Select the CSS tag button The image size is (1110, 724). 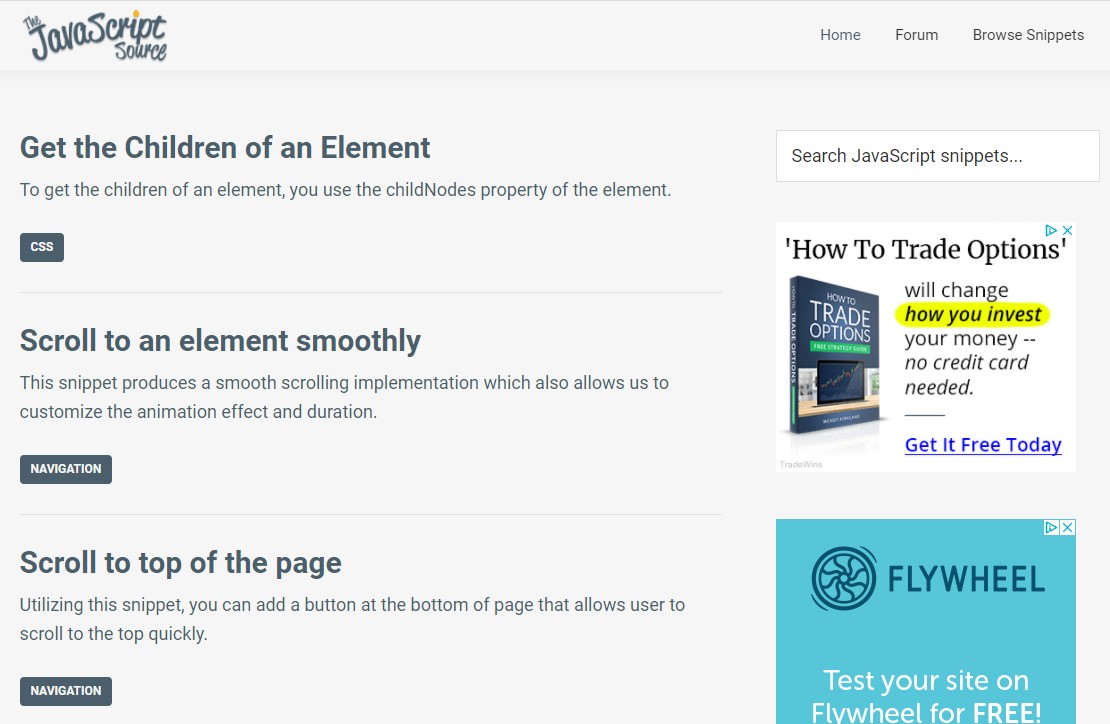(x=42, y=247)
